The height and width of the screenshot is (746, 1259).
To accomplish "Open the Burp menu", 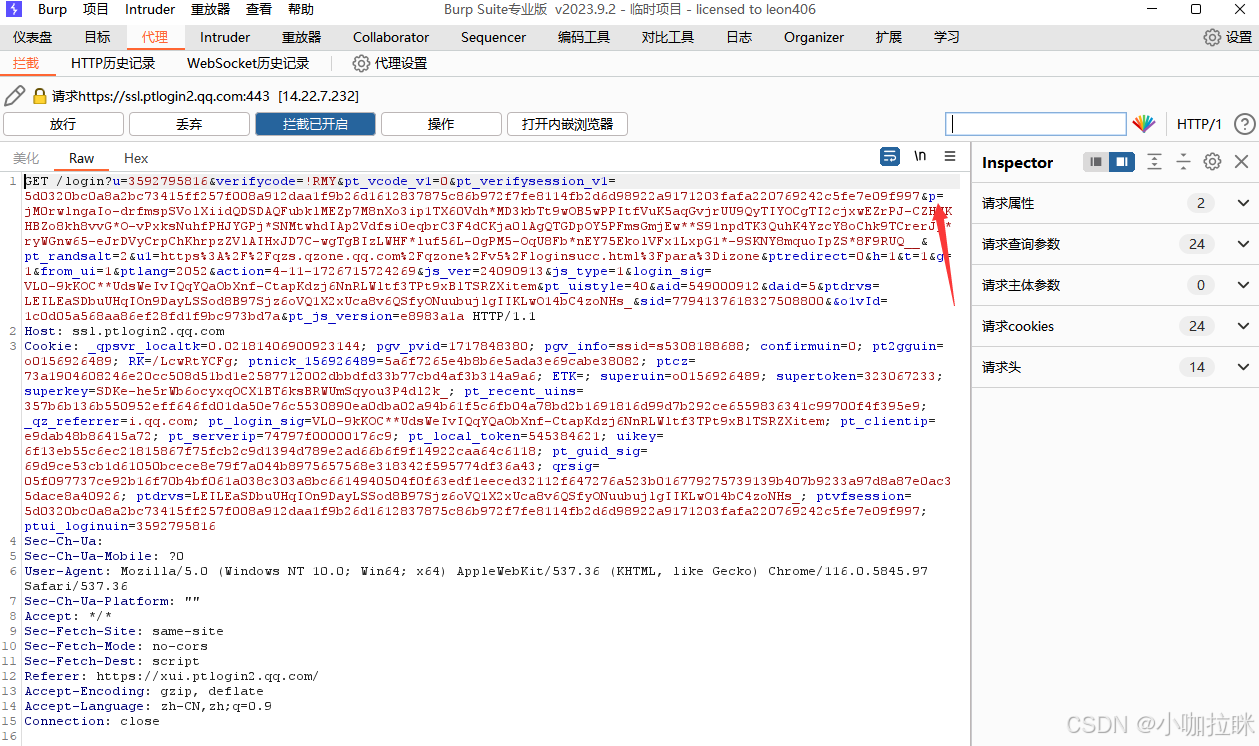I will 52,9.
